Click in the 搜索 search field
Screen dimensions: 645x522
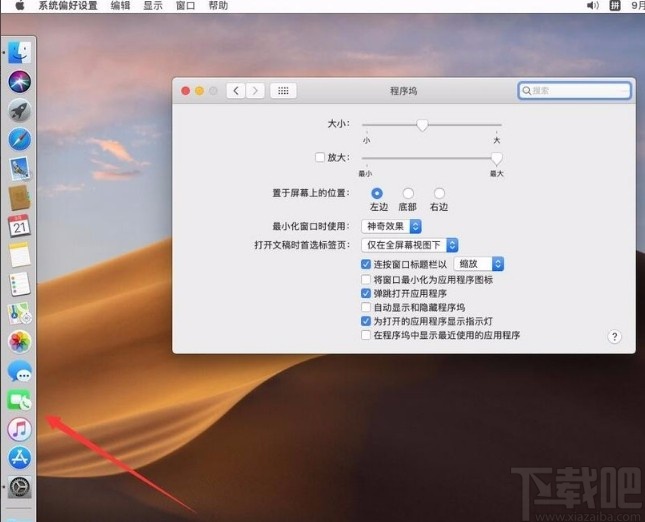(574, 90)
